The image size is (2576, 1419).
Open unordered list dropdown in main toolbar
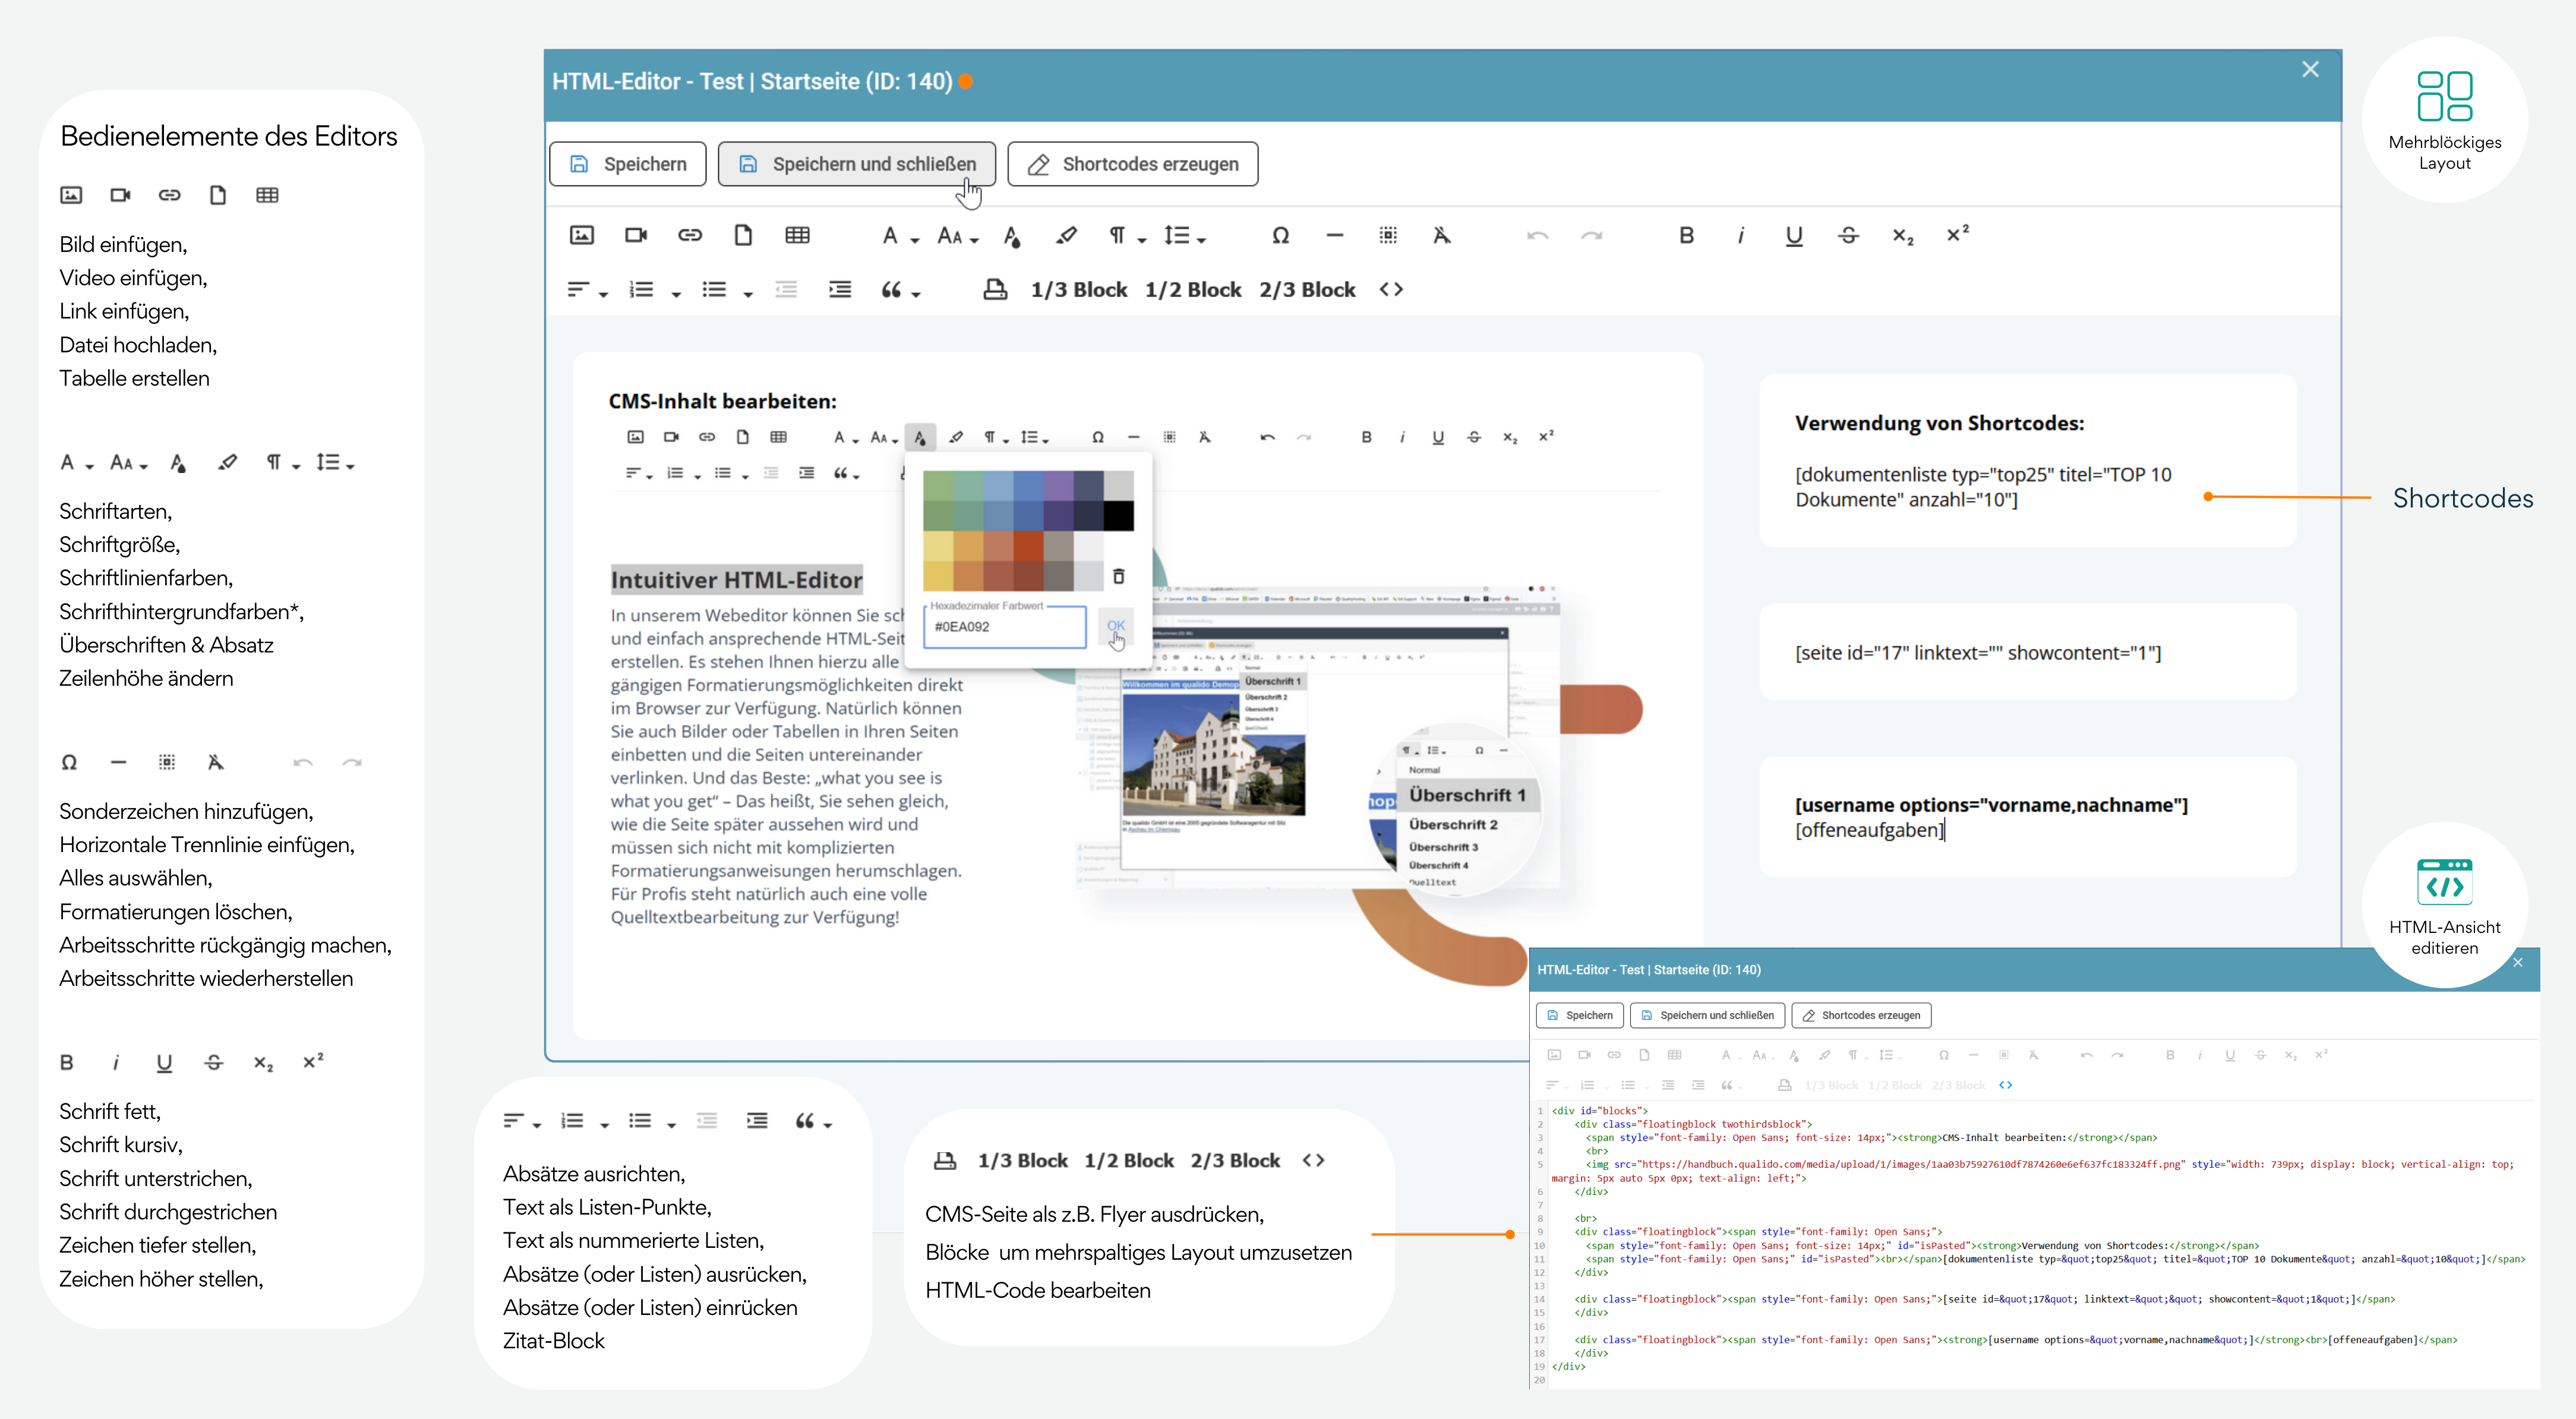pos(727,290)
